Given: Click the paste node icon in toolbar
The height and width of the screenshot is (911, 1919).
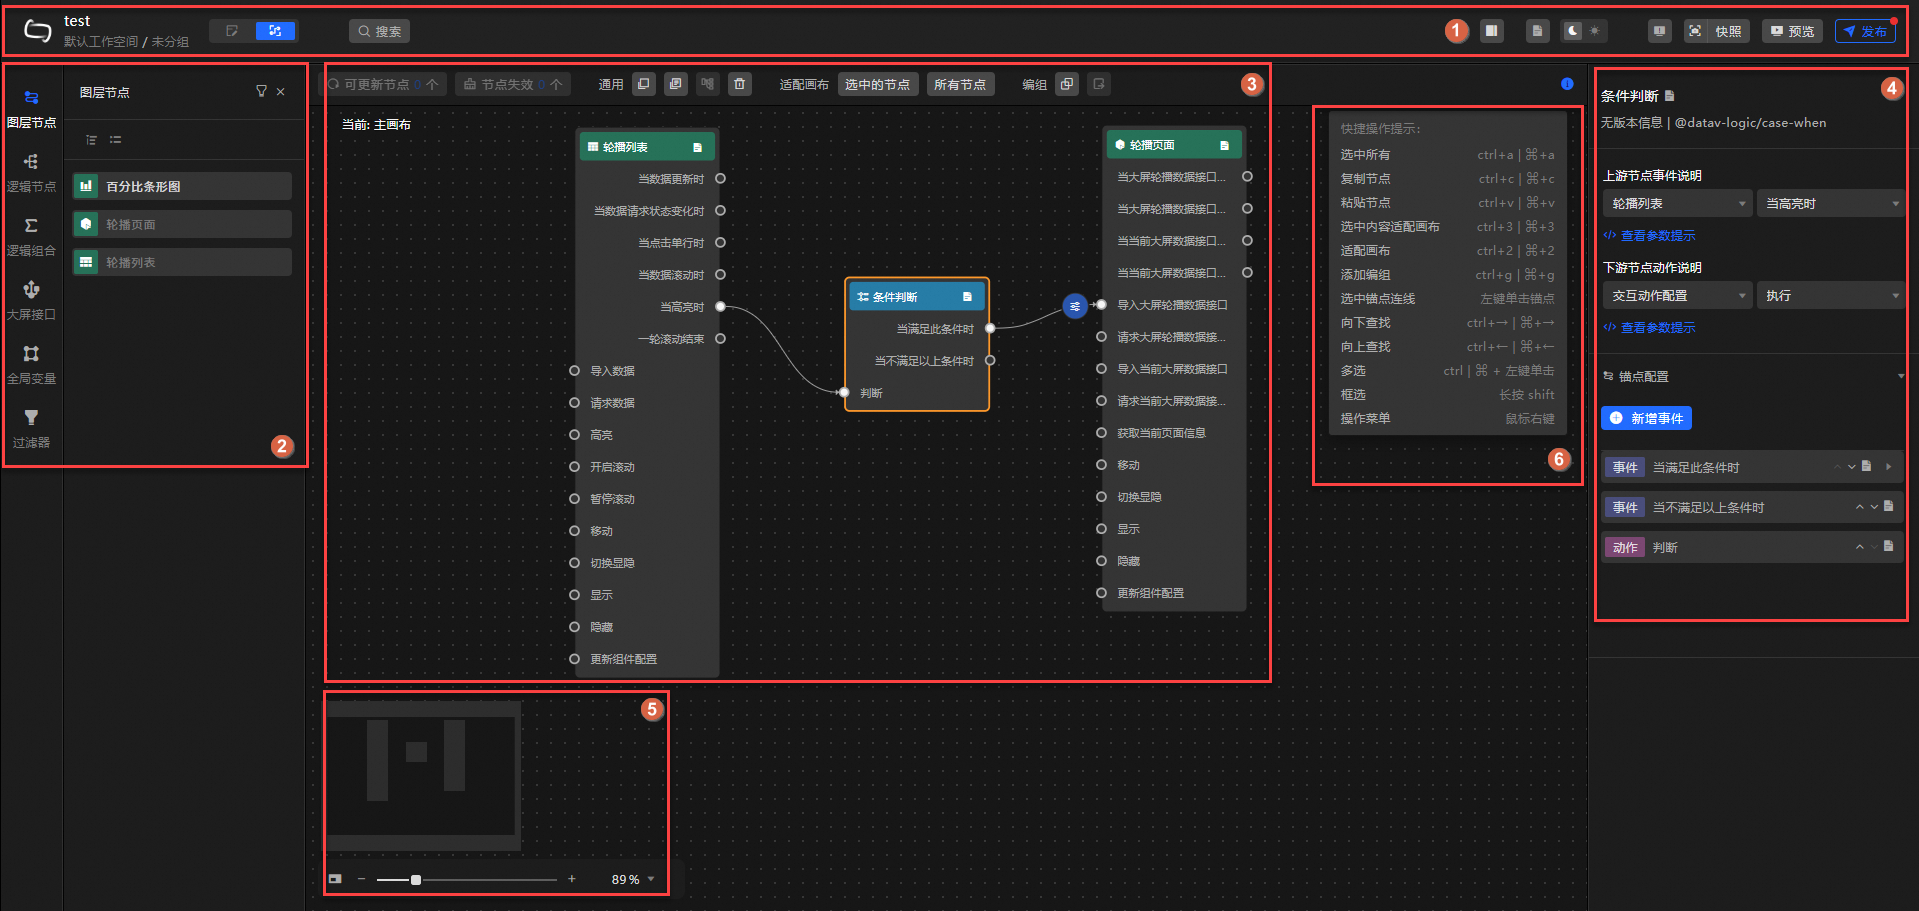Looking at the screenshot, I should click(676, 84).
